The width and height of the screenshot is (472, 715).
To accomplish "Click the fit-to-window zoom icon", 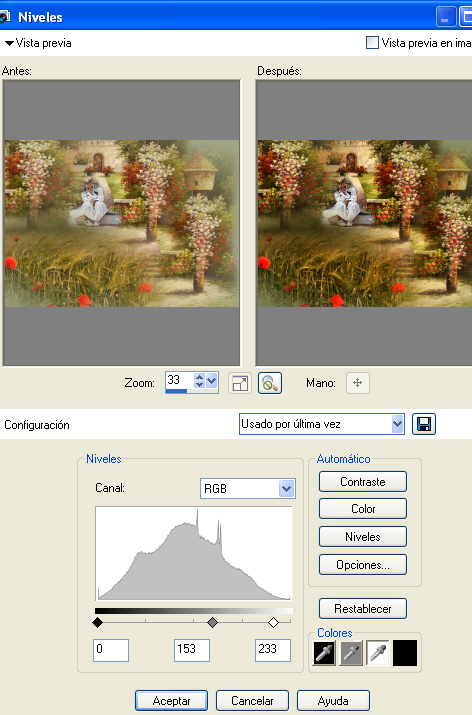I will pos(240,383).
